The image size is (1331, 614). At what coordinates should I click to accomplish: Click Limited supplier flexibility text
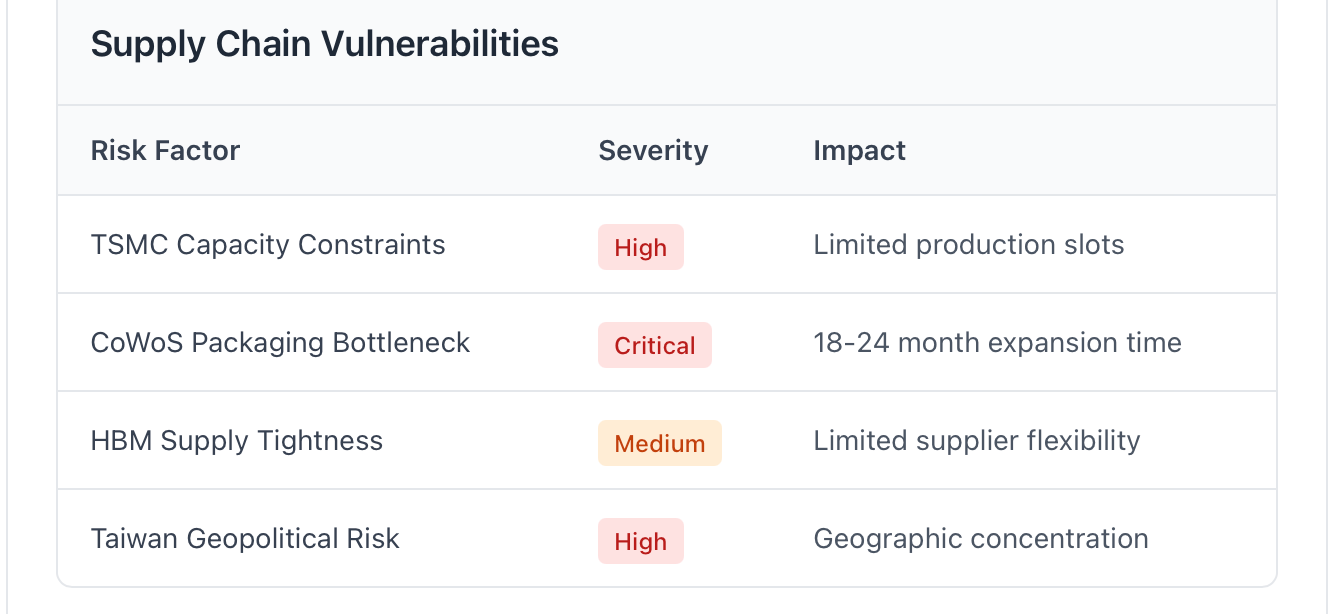[977, 441]
